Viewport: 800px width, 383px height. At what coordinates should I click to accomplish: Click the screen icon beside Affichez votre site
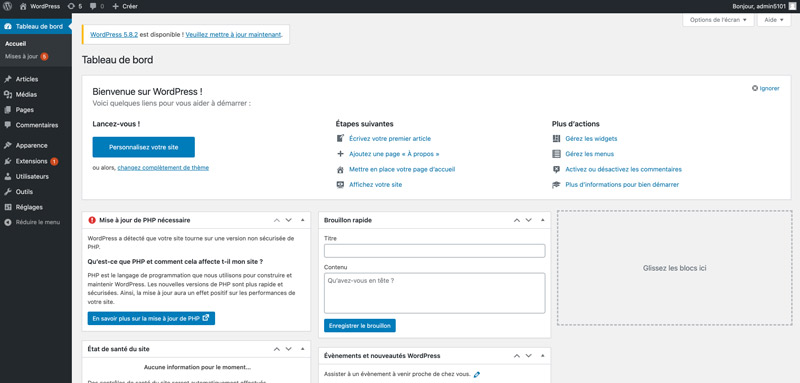(x=340, y=185)
